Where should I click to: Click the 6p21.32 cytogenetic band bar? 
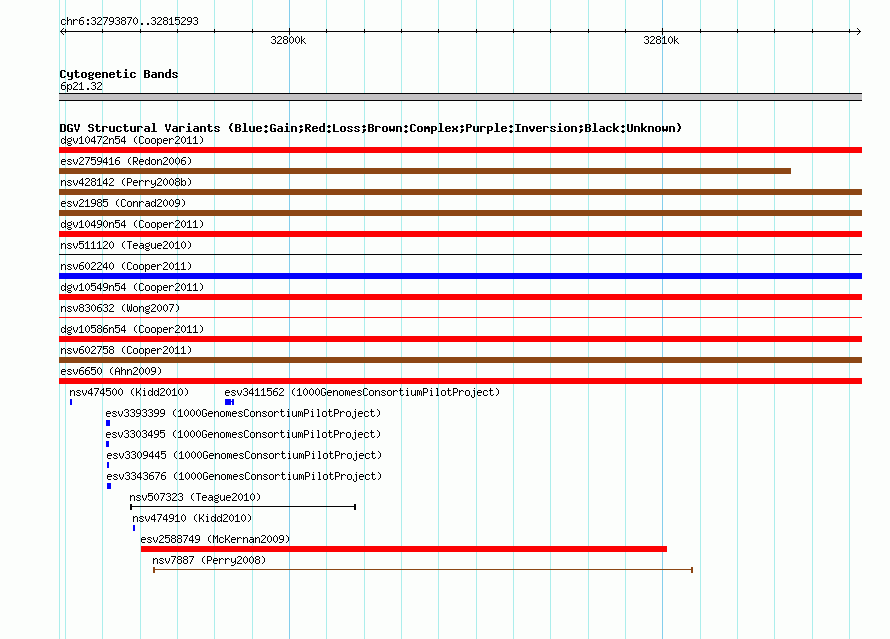coord(460,97)
